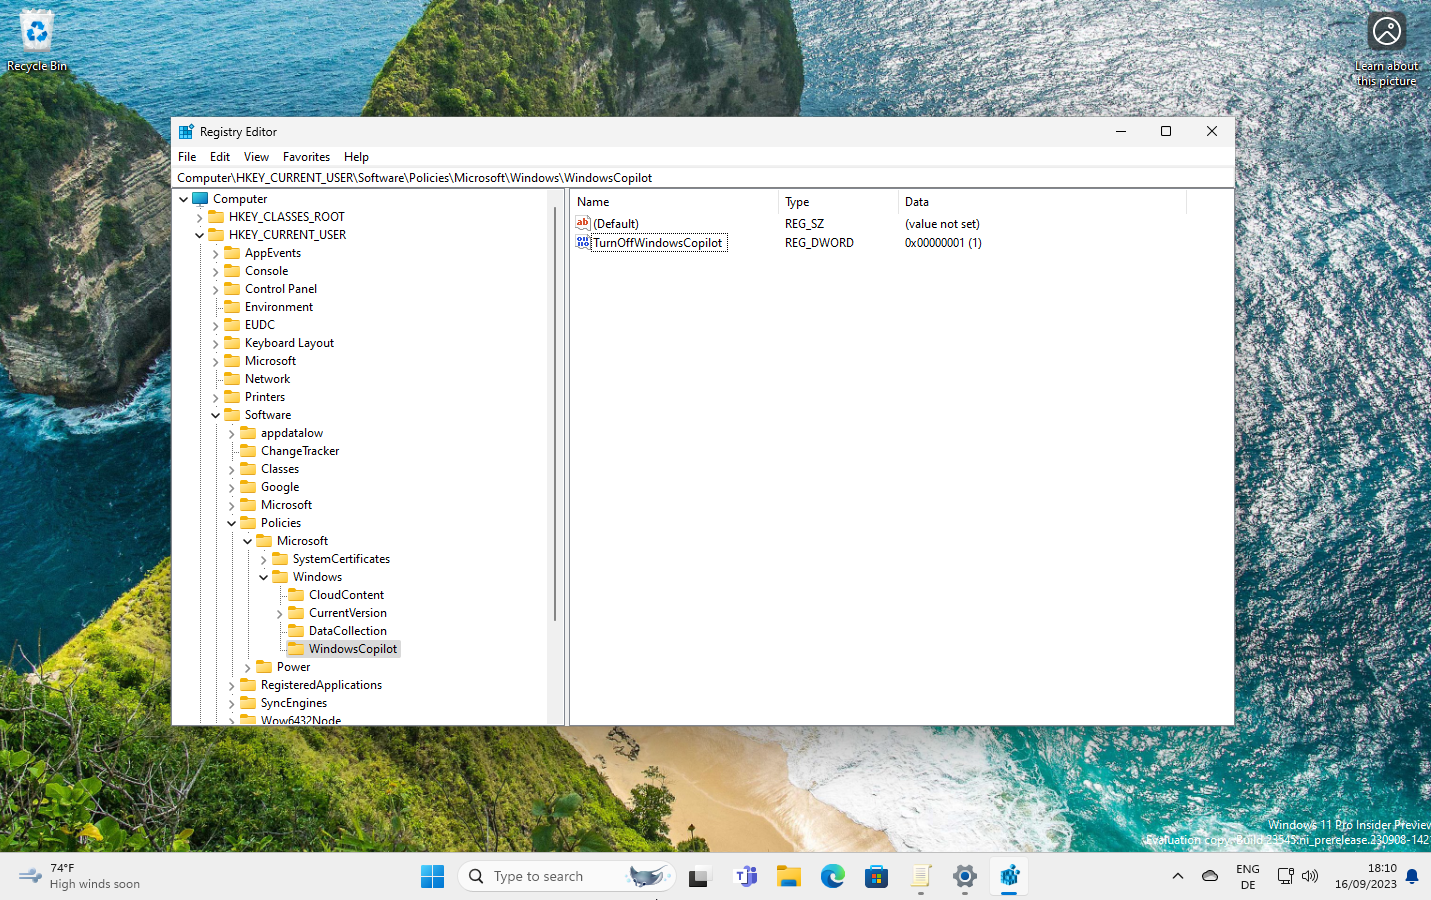Collapse the Policies tree branch

pos(231,522)
